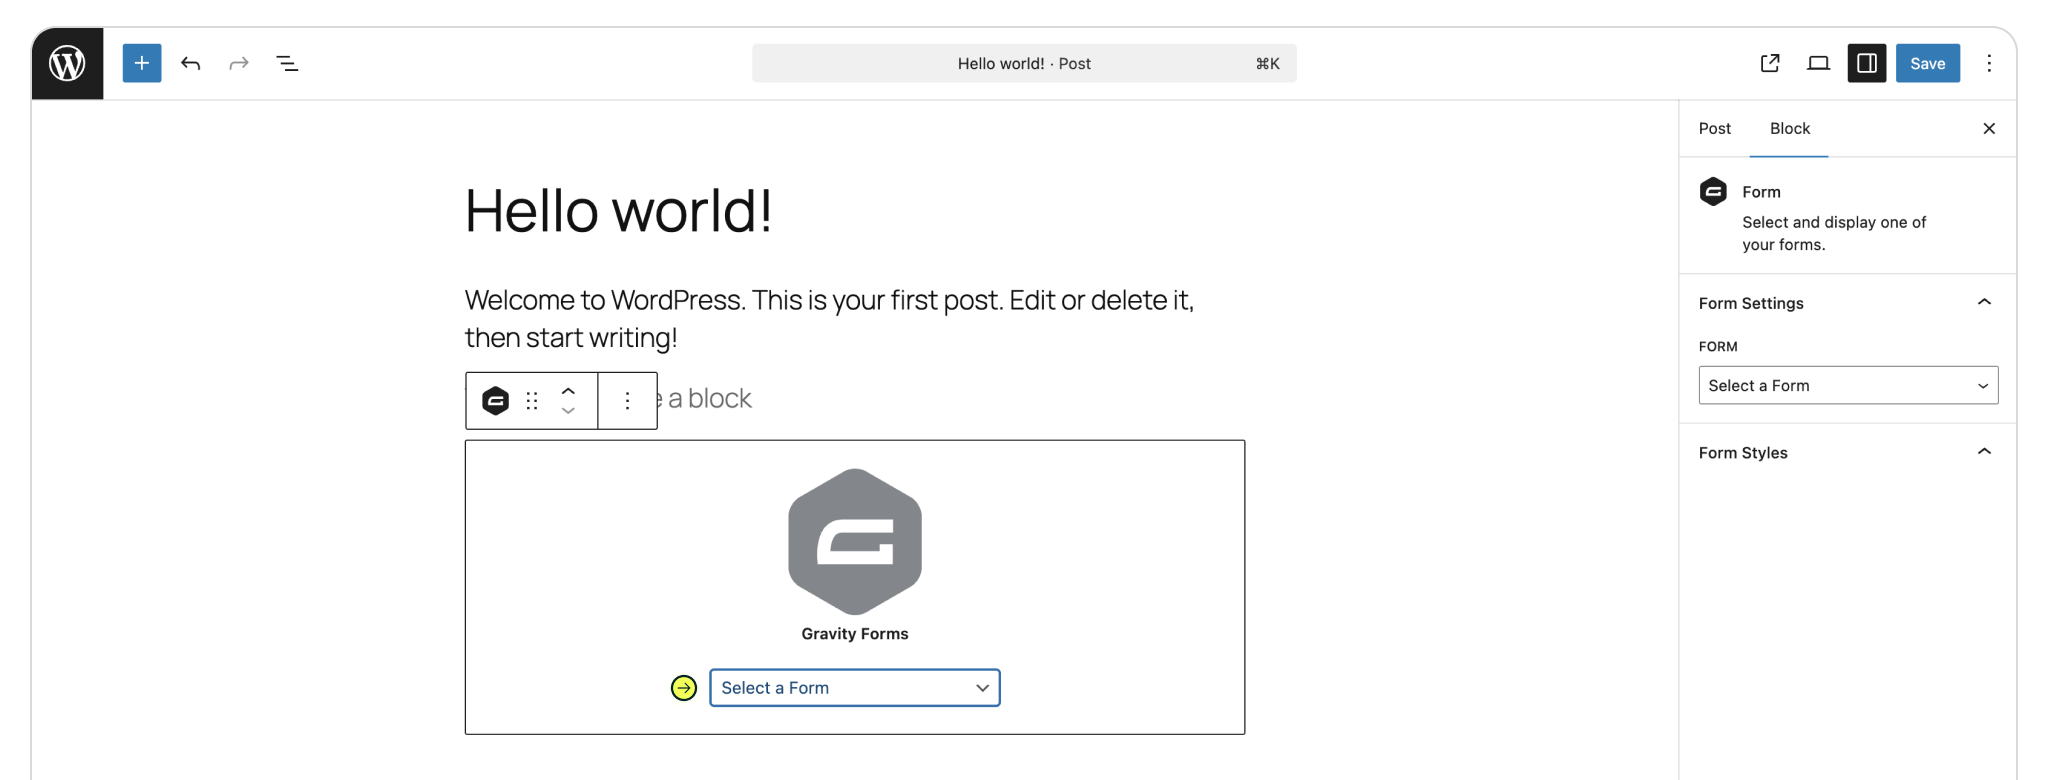Undo the last change

tap(190, 63)
